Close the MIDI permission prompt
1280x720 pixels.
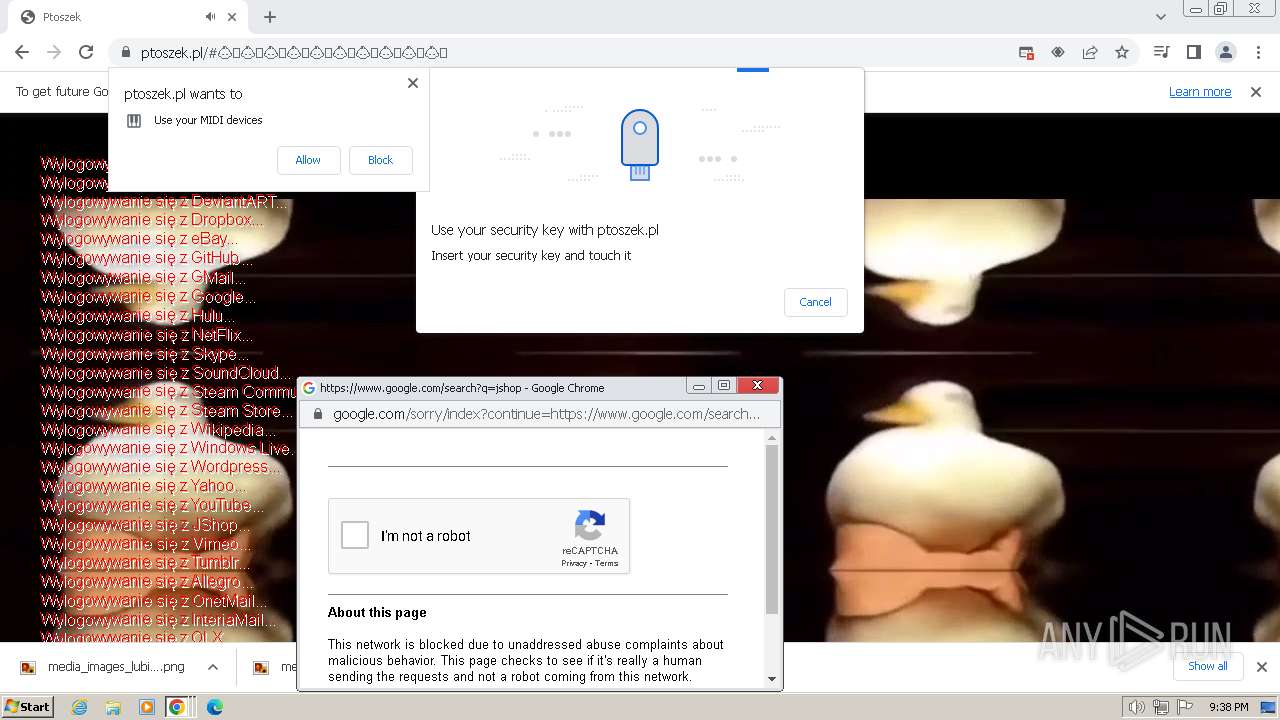pos(413,83)
